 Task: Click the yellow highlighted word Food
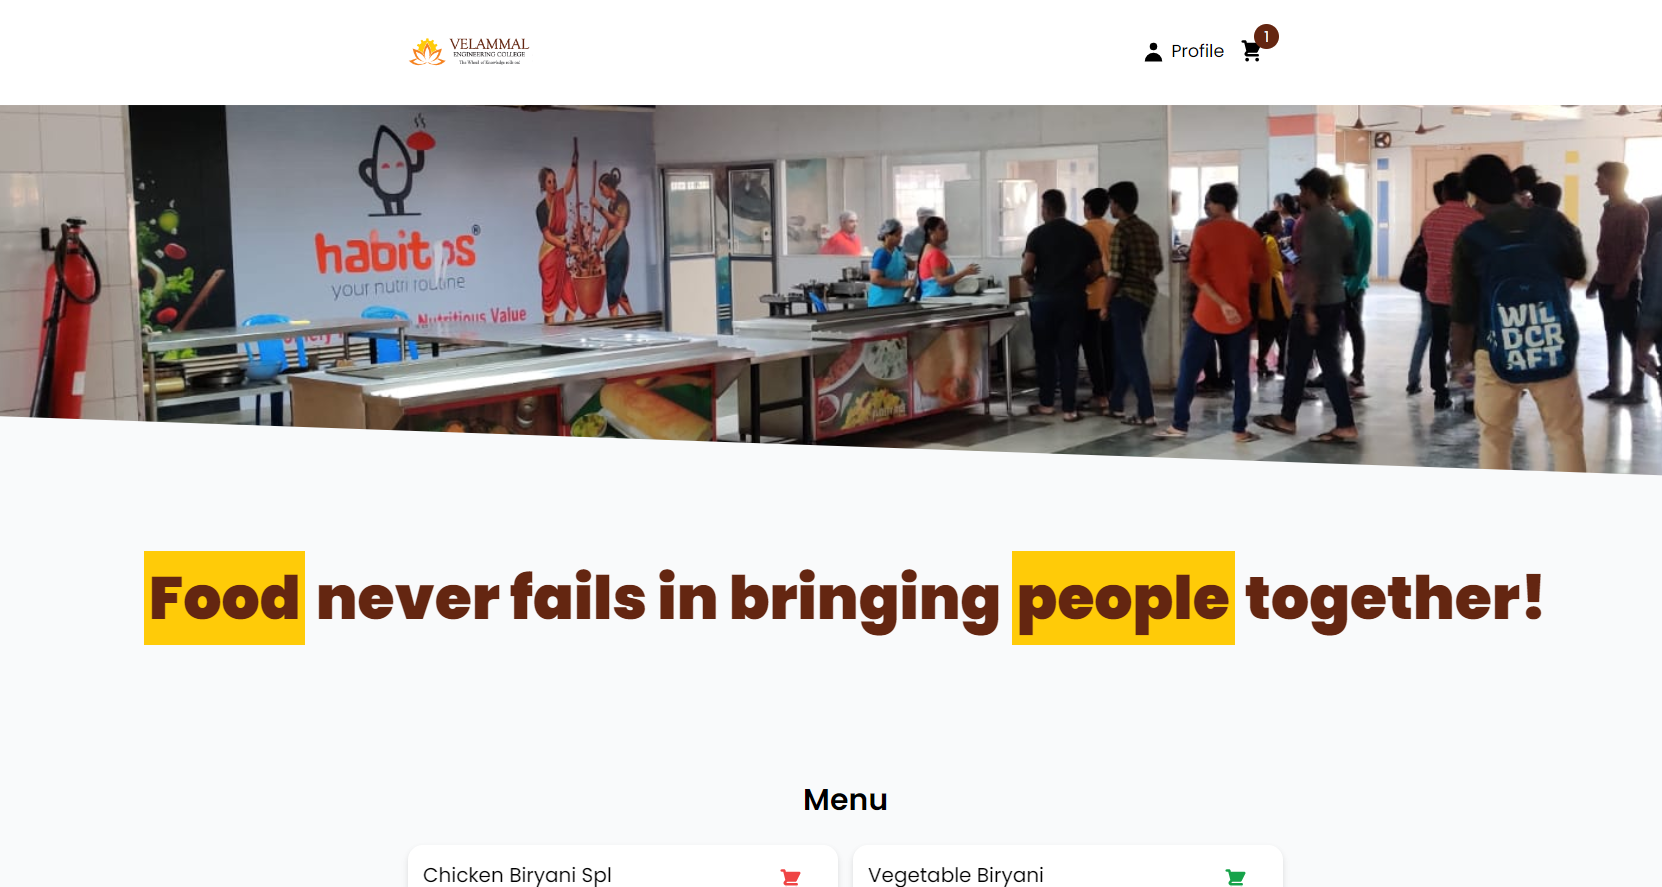tap(224, 598)
